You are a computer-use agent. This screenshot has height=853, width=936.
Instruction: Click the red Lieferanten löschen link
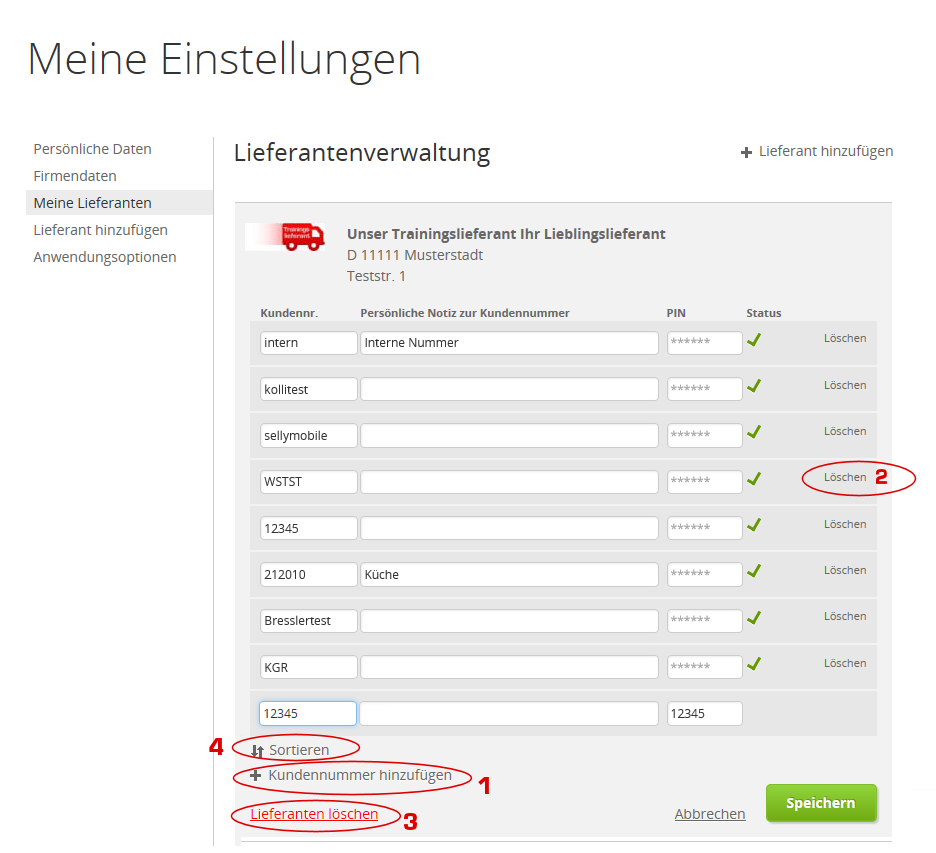click(x=314, y=814)
